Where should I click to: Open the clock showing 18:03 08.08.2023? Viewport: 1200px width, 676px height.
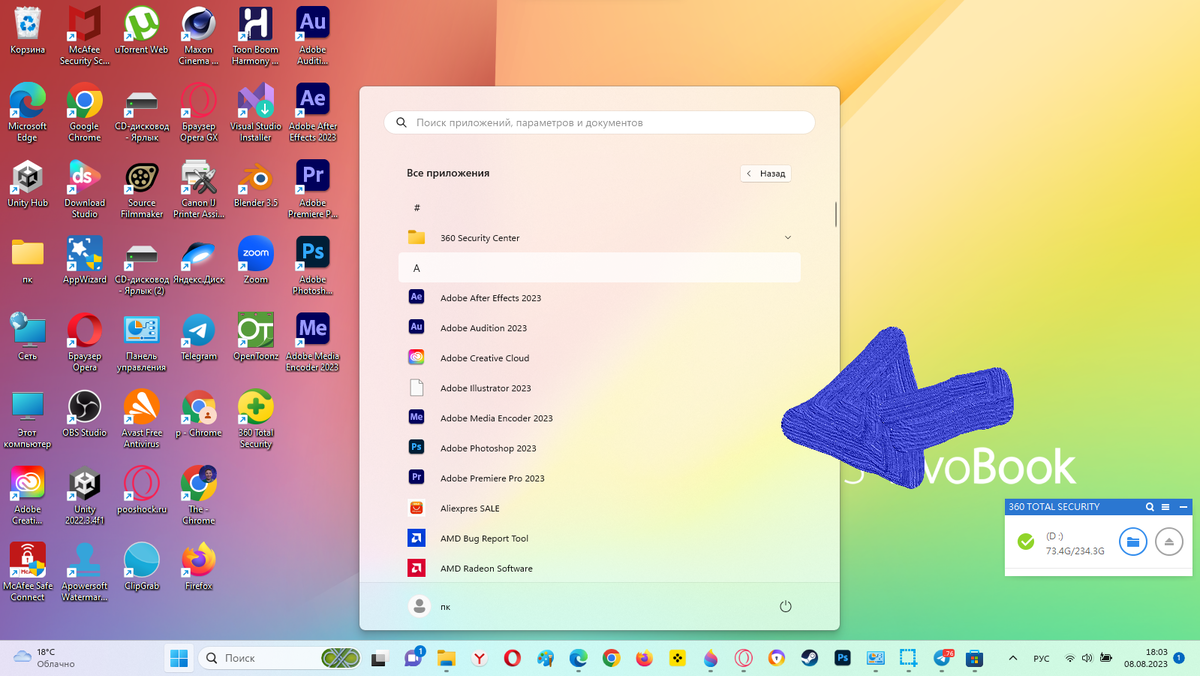pyautogui.click(x=1144, y=658)
